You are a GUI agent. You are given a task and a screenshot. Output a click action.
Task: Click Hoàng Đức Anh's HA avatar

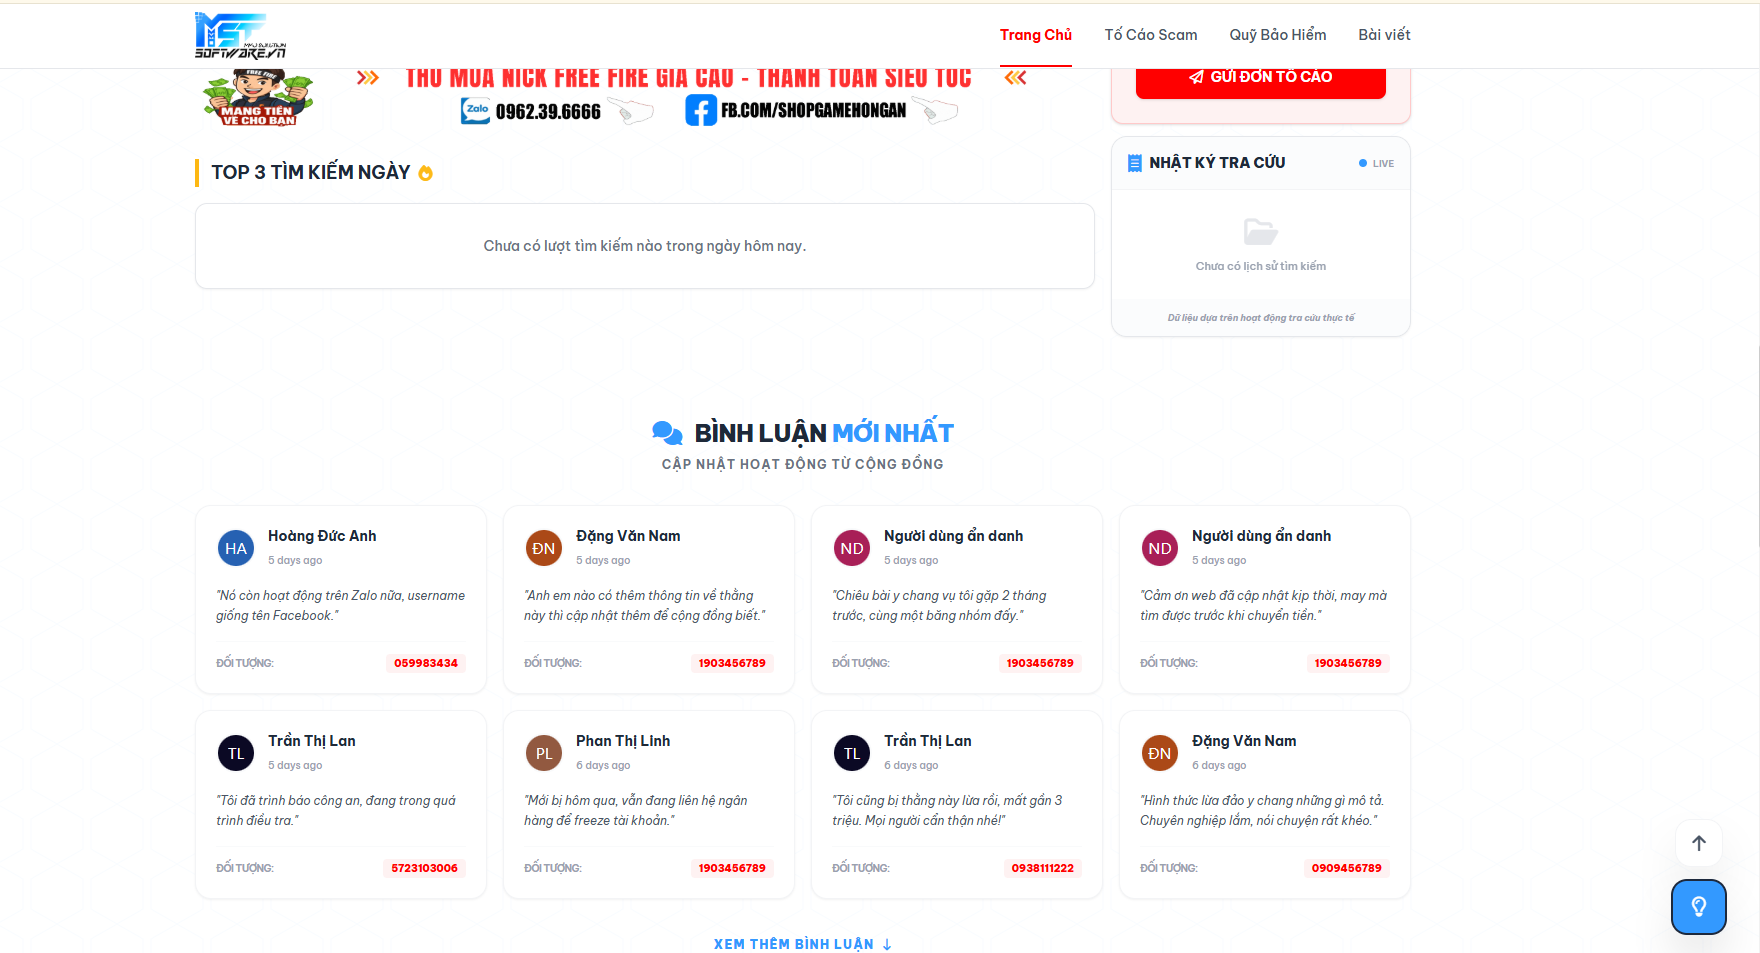point(236,548)
